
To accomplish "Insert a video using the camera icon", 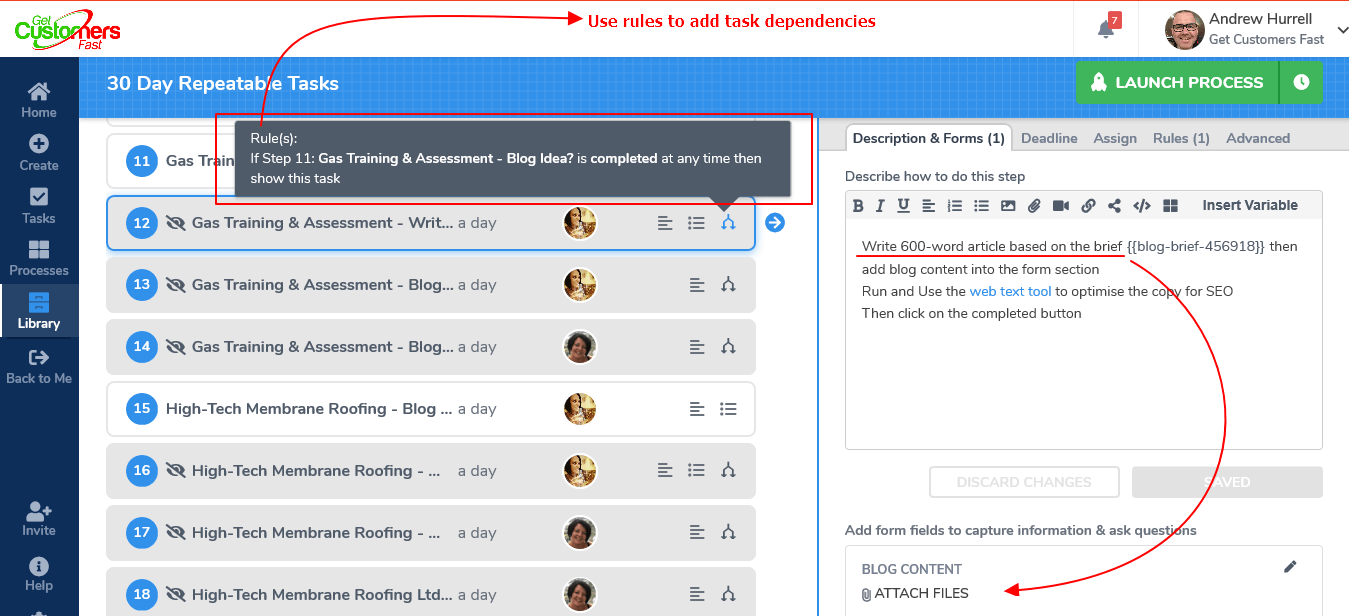I will click(x=1061, y=206).
